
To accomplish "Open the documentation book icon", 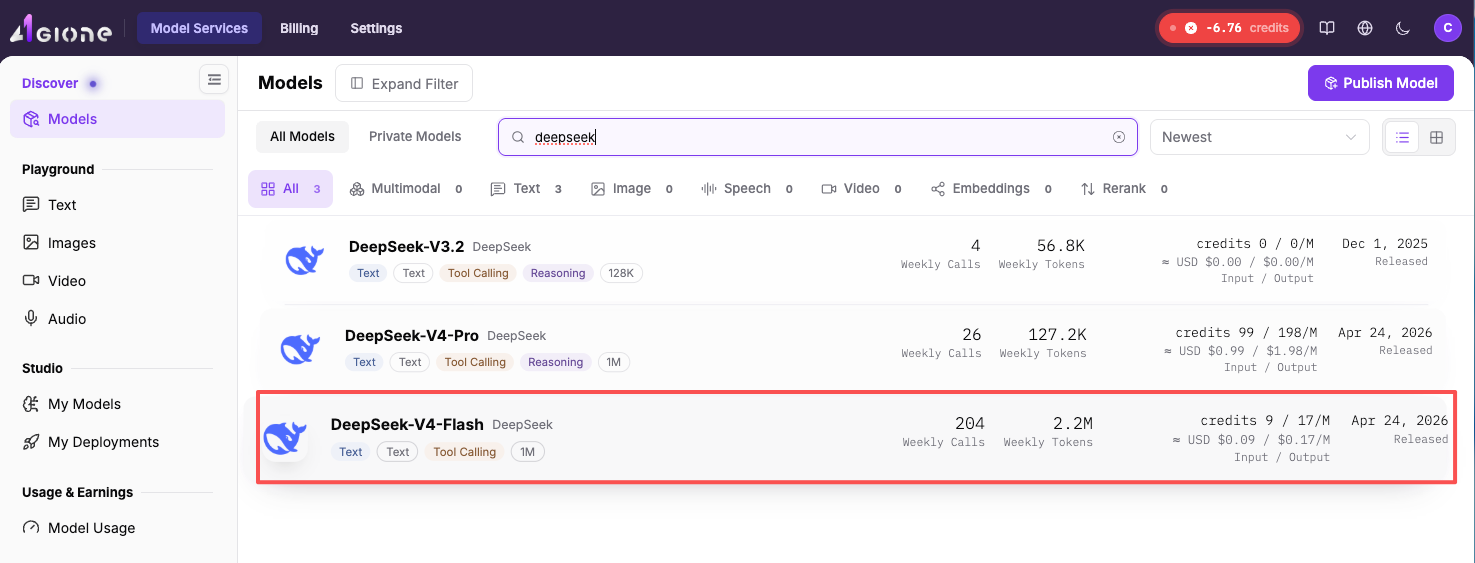I will (x=1327, y=28).
